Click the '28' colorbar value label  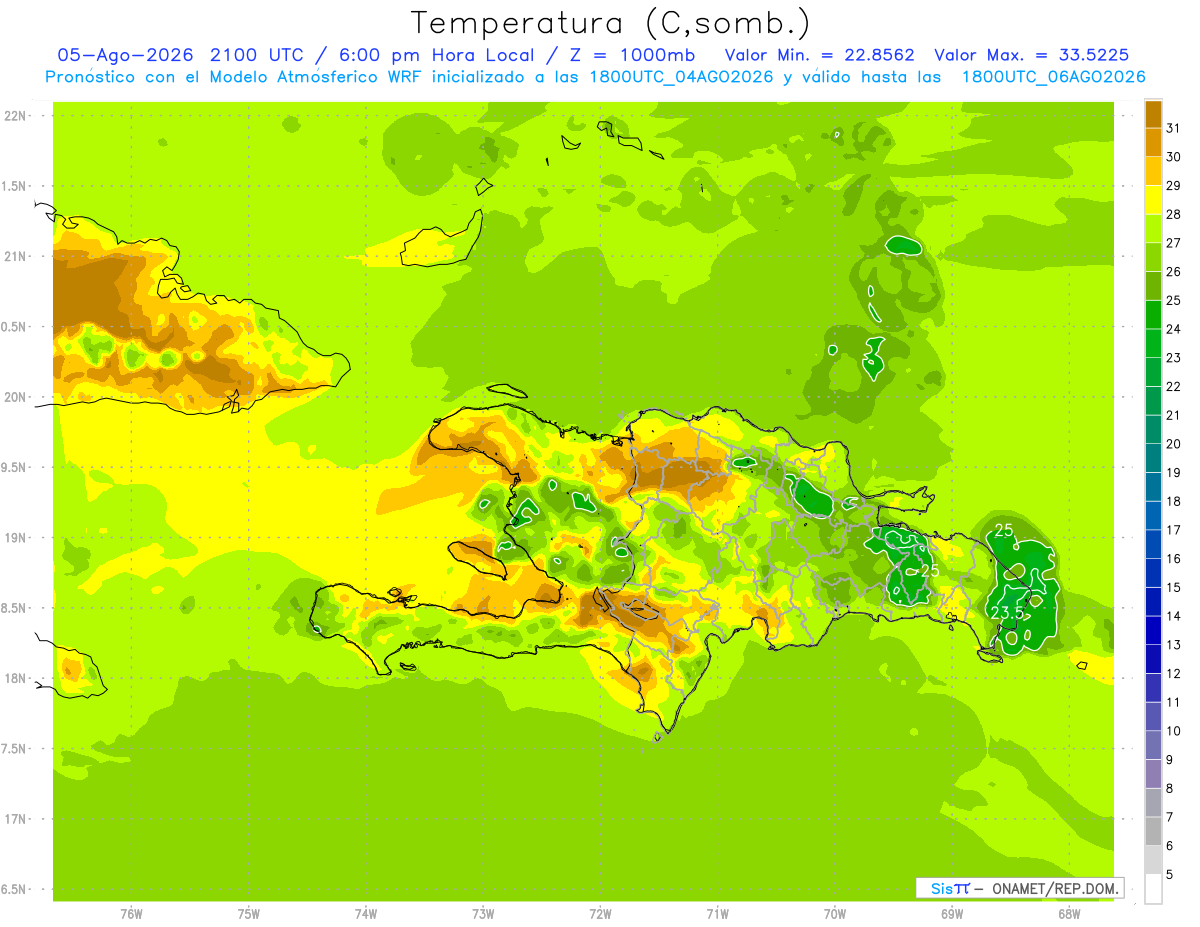[1174, 214]
